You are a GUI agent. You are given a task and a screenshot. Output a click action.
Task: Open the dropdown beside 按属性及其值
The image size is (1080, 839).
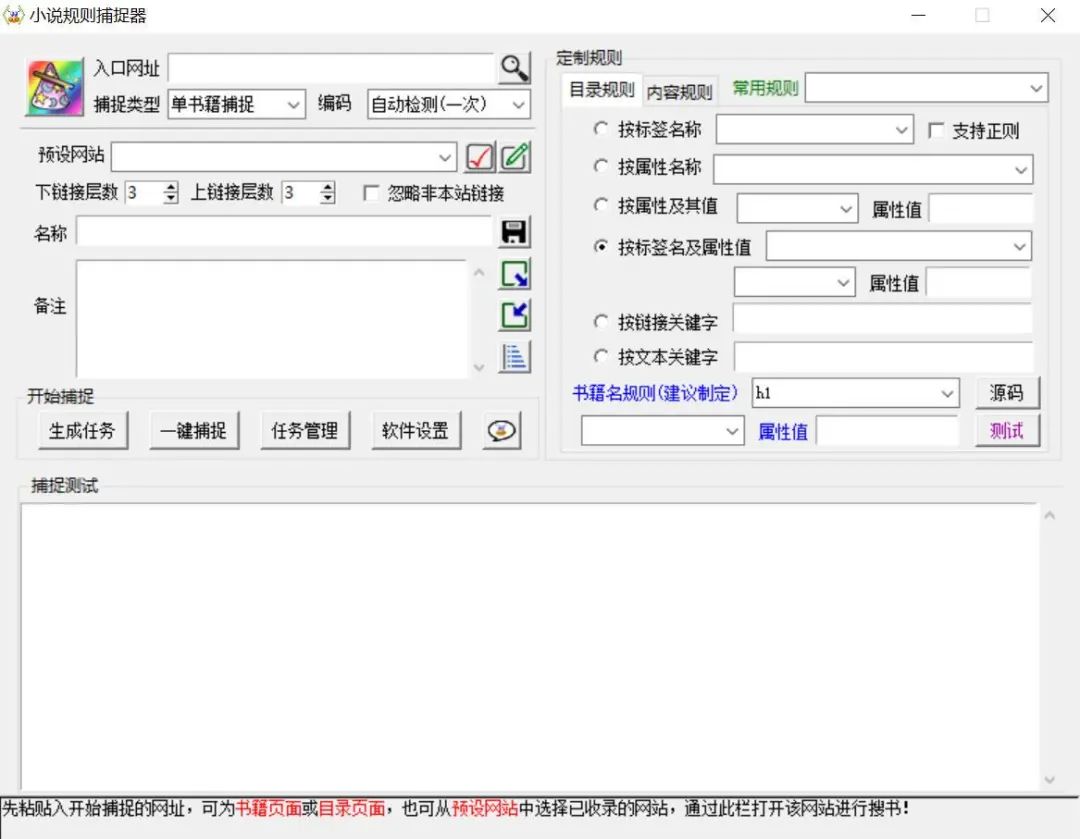point(797,209)
